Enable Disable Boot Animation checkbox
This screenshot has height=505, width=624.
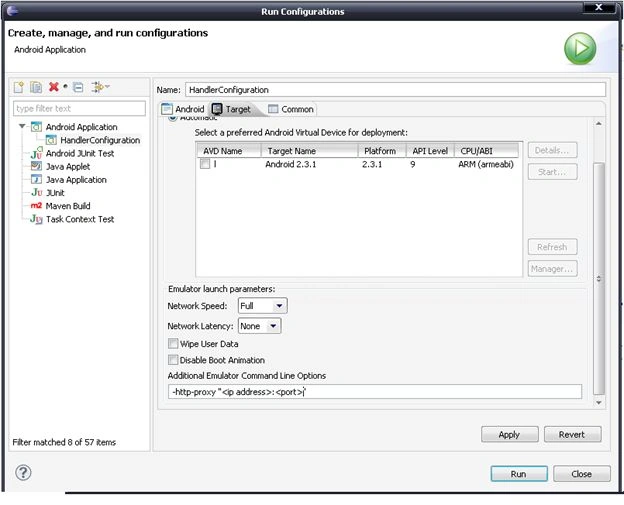pos(173,360)
